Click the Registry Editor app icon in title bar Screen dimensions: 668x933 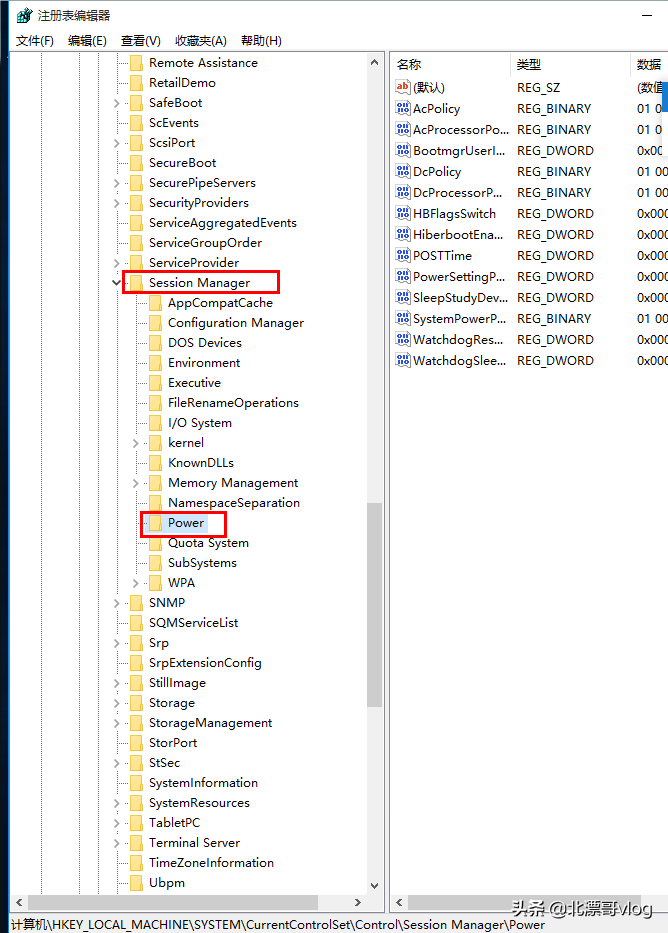click(x=24, y=15)
